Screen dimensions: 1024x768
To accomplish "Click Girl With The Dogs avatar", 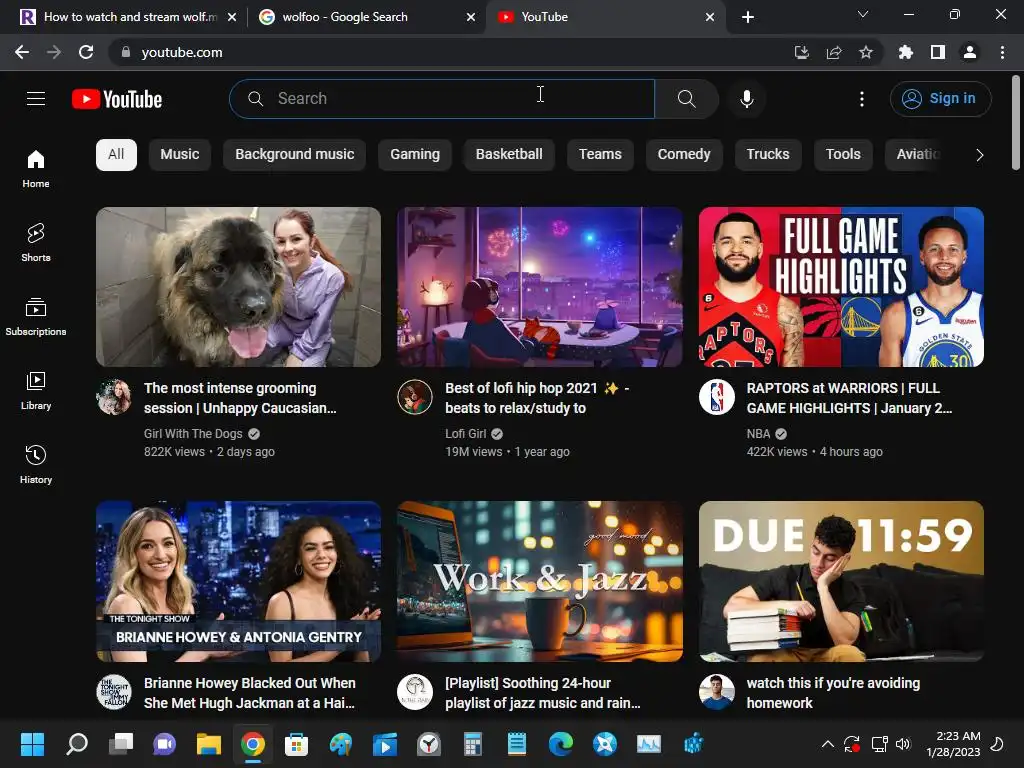I will coord(114,397).
